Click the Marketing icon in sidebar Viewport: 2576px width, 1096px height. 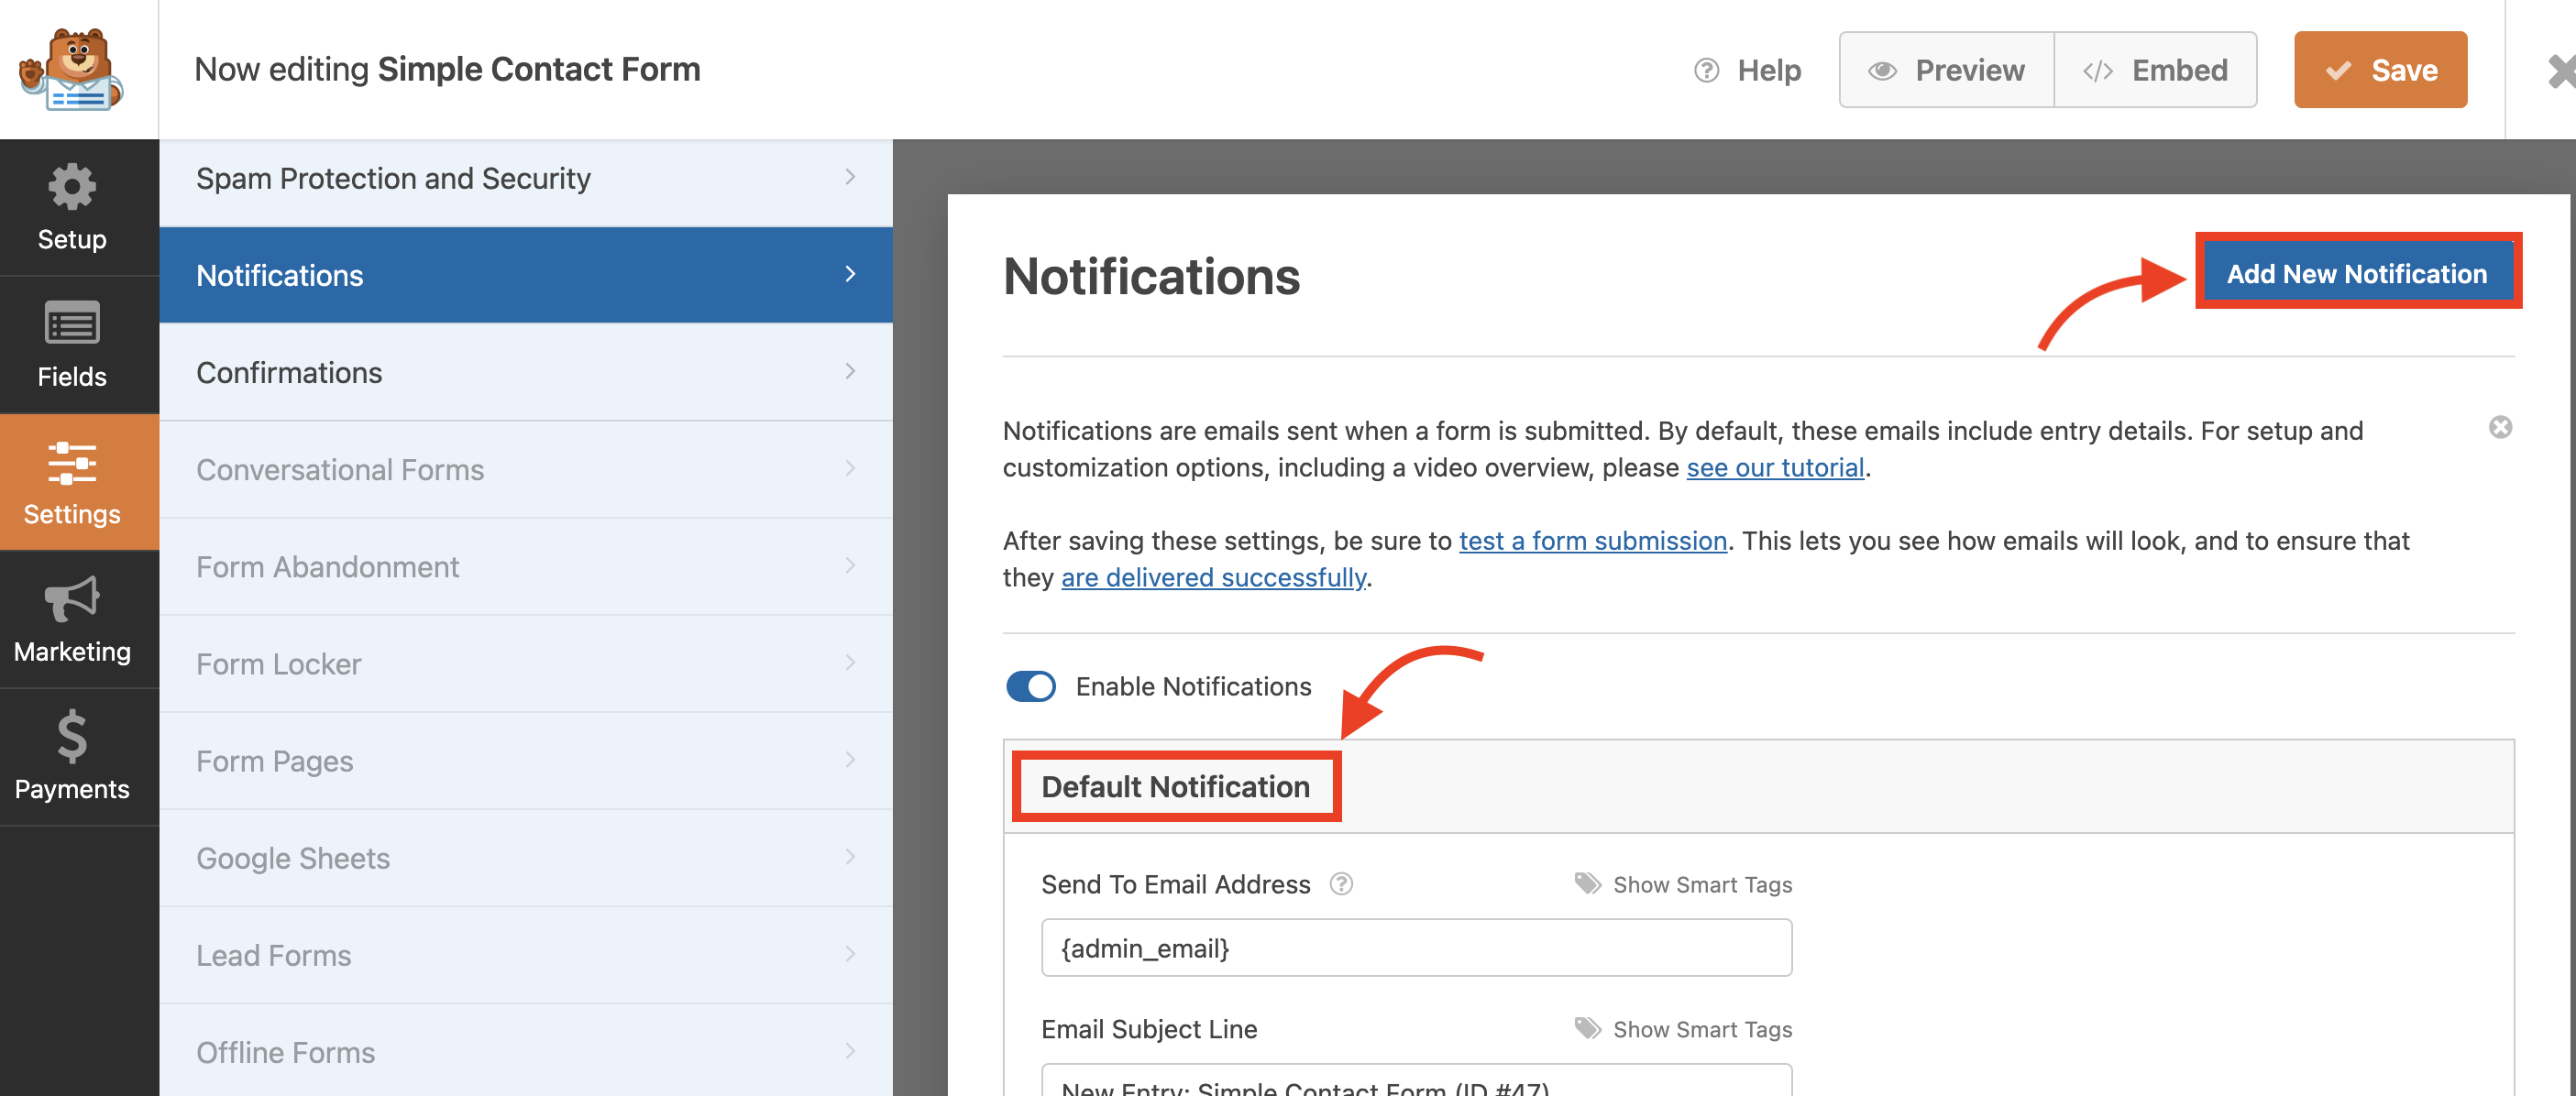72,624
